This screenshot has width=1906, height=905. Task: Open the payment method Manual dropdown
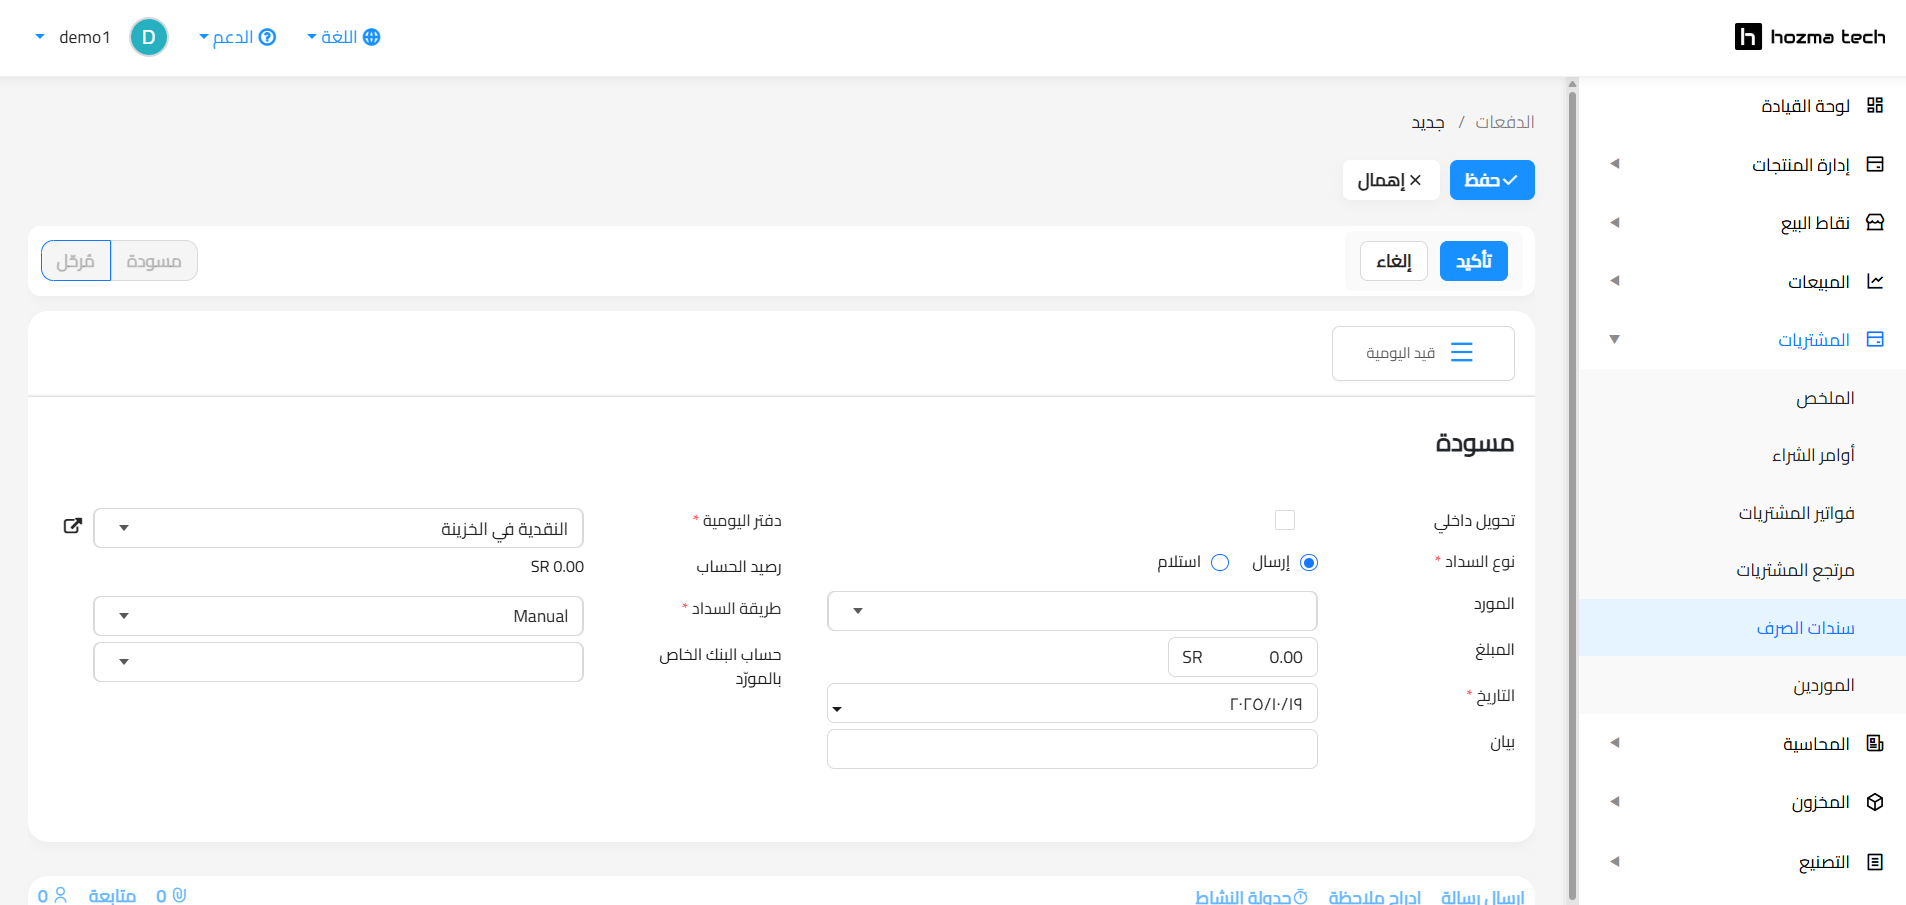click(338, 616)
